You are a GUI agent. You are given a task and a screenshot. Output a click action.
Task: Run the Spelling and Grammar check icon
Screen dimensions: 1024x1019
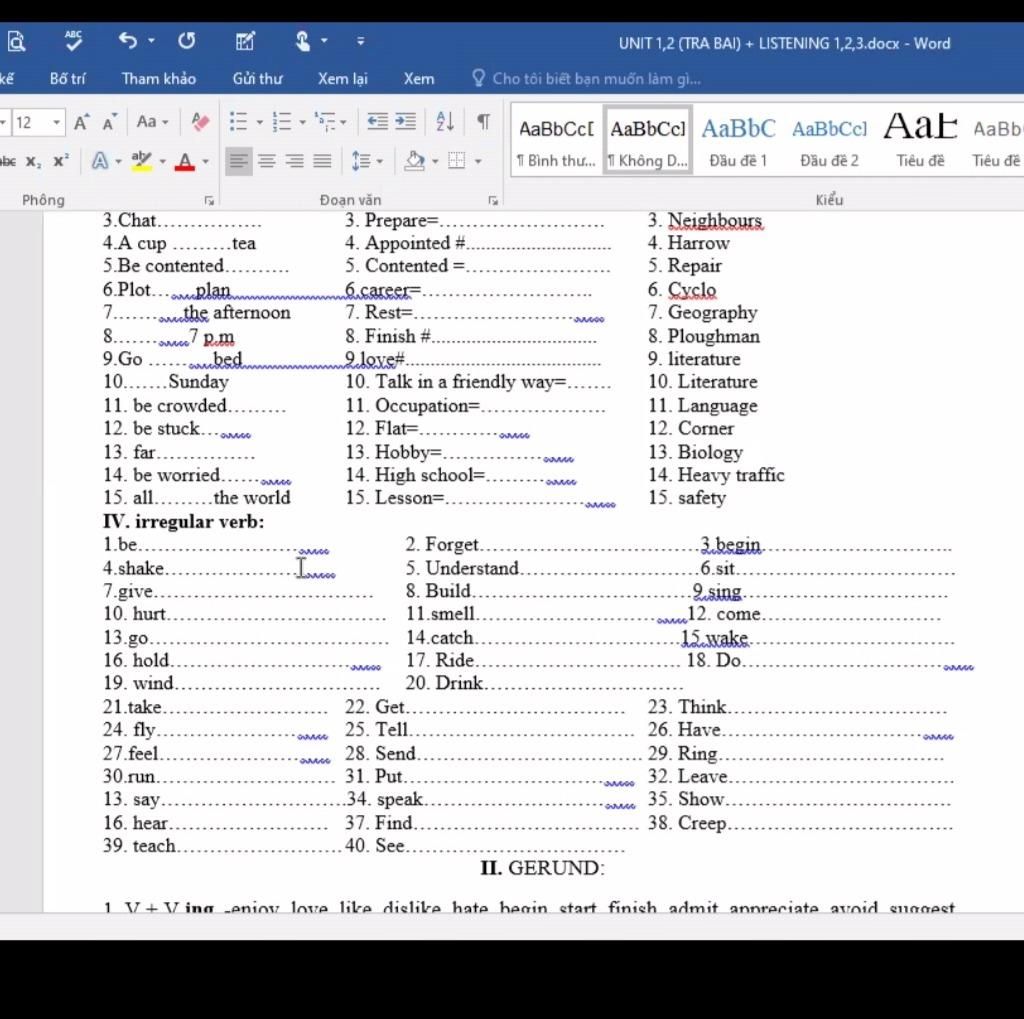[74, 40]
